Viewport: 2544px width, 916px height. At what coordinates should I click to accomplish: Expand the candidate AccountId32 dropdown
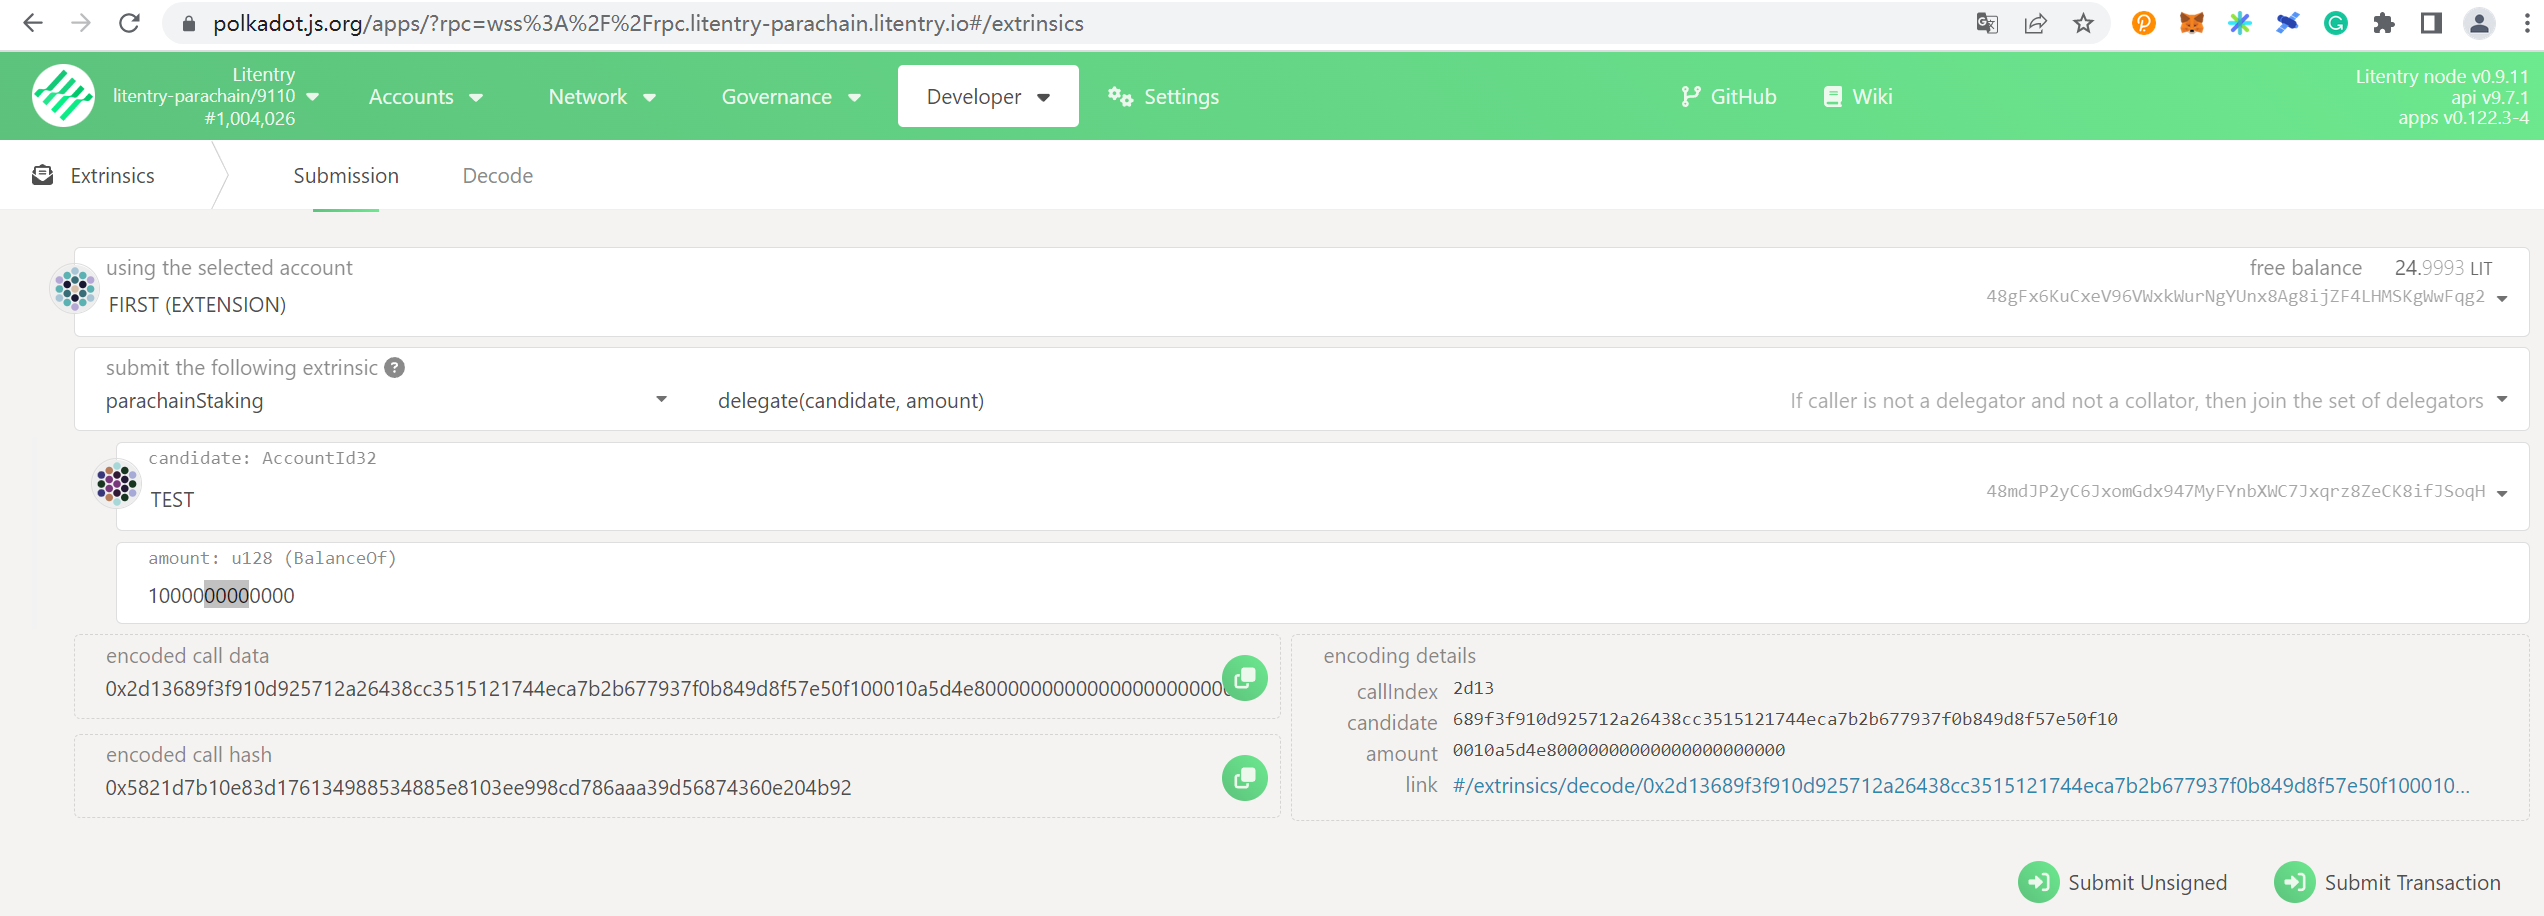click(x=2502, y=493)
